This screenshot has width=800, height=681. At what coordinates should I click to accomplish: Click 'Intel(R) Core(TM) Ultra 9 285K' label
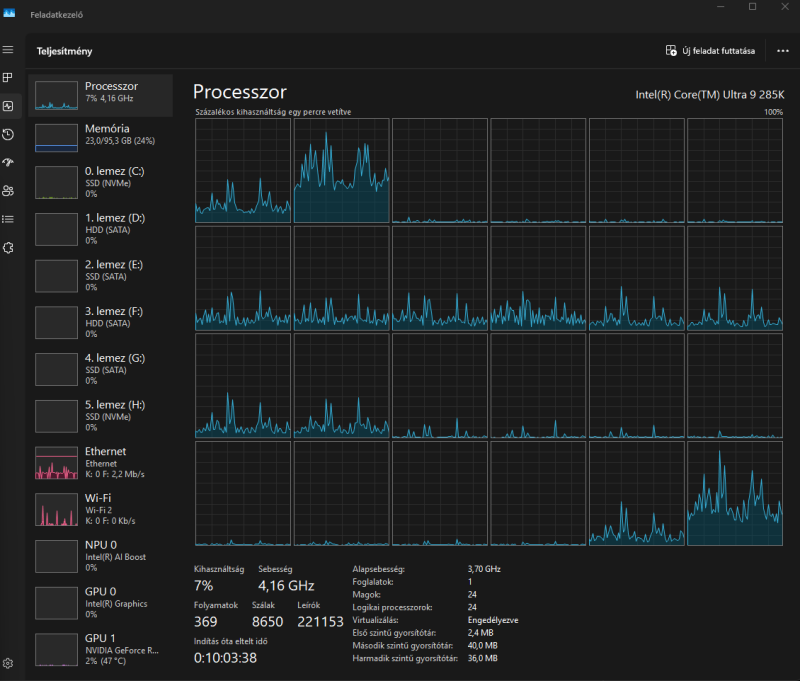click(x=710, y=94)
